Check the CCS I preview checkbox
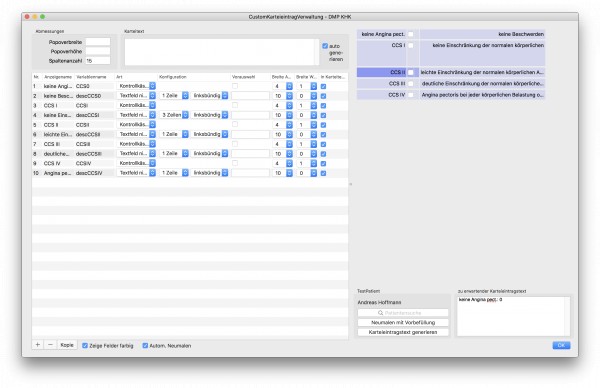The image size is (600, 388). coord(411,45)
